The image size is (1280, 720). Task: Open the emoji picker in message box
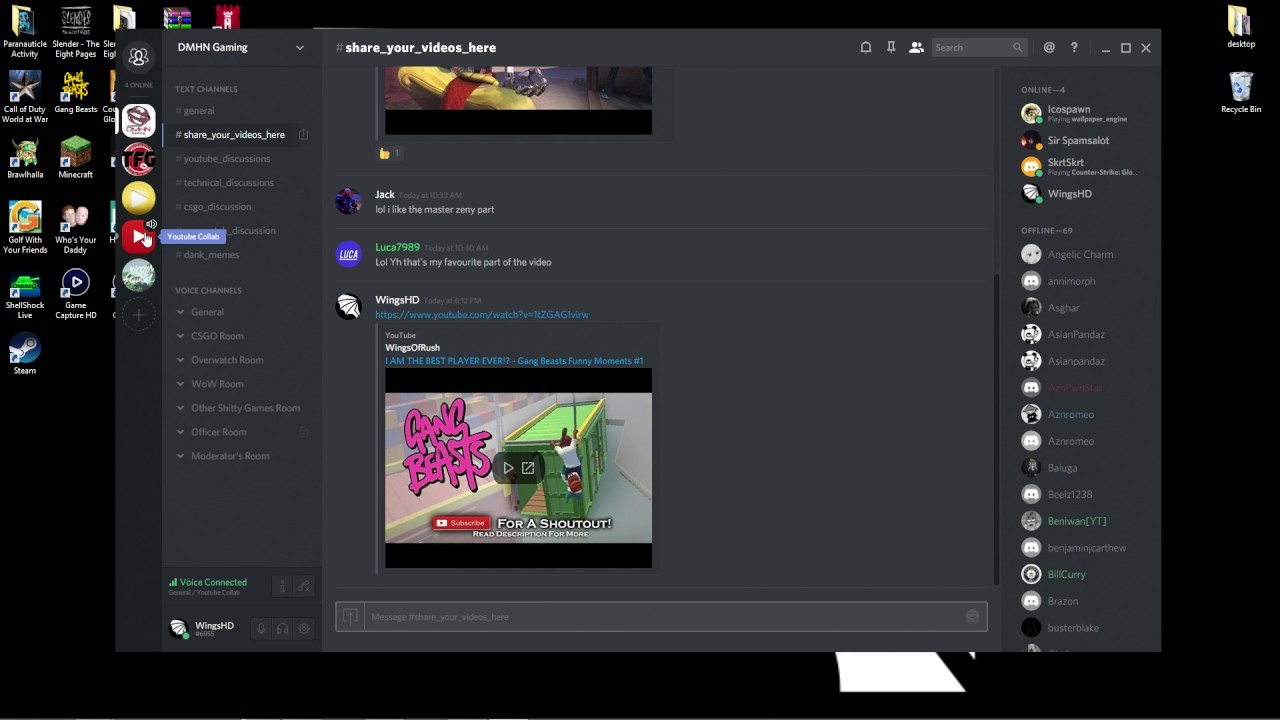click(972, 617)
